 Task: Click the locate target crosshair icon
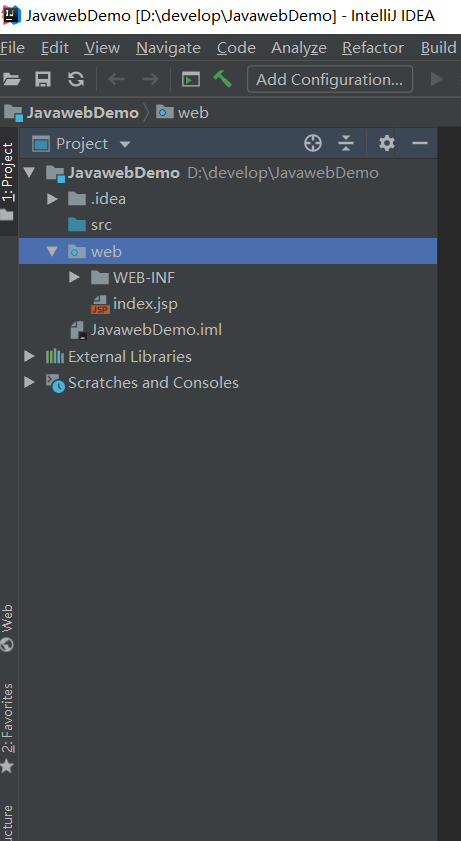(313, 143)
